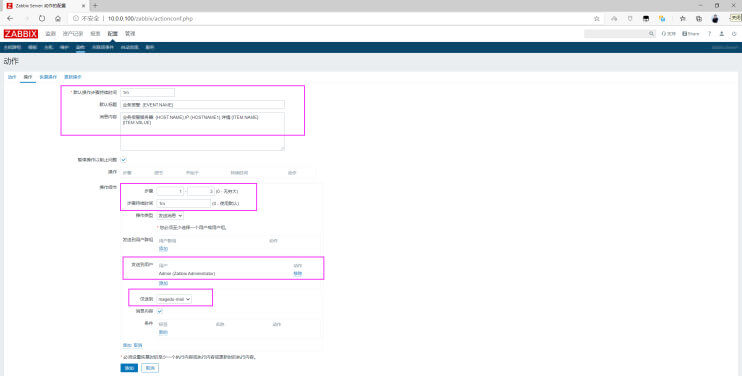This screenshot has height=376, width=742.
Task: Open Zabbix Share link in header
Action: click(x=690, y=34)
